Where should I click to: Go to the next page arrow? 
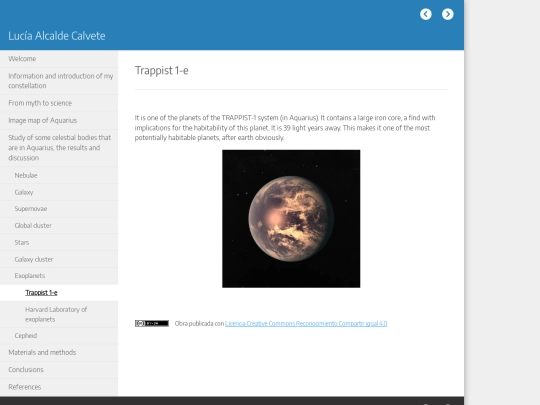pos(448,14)
